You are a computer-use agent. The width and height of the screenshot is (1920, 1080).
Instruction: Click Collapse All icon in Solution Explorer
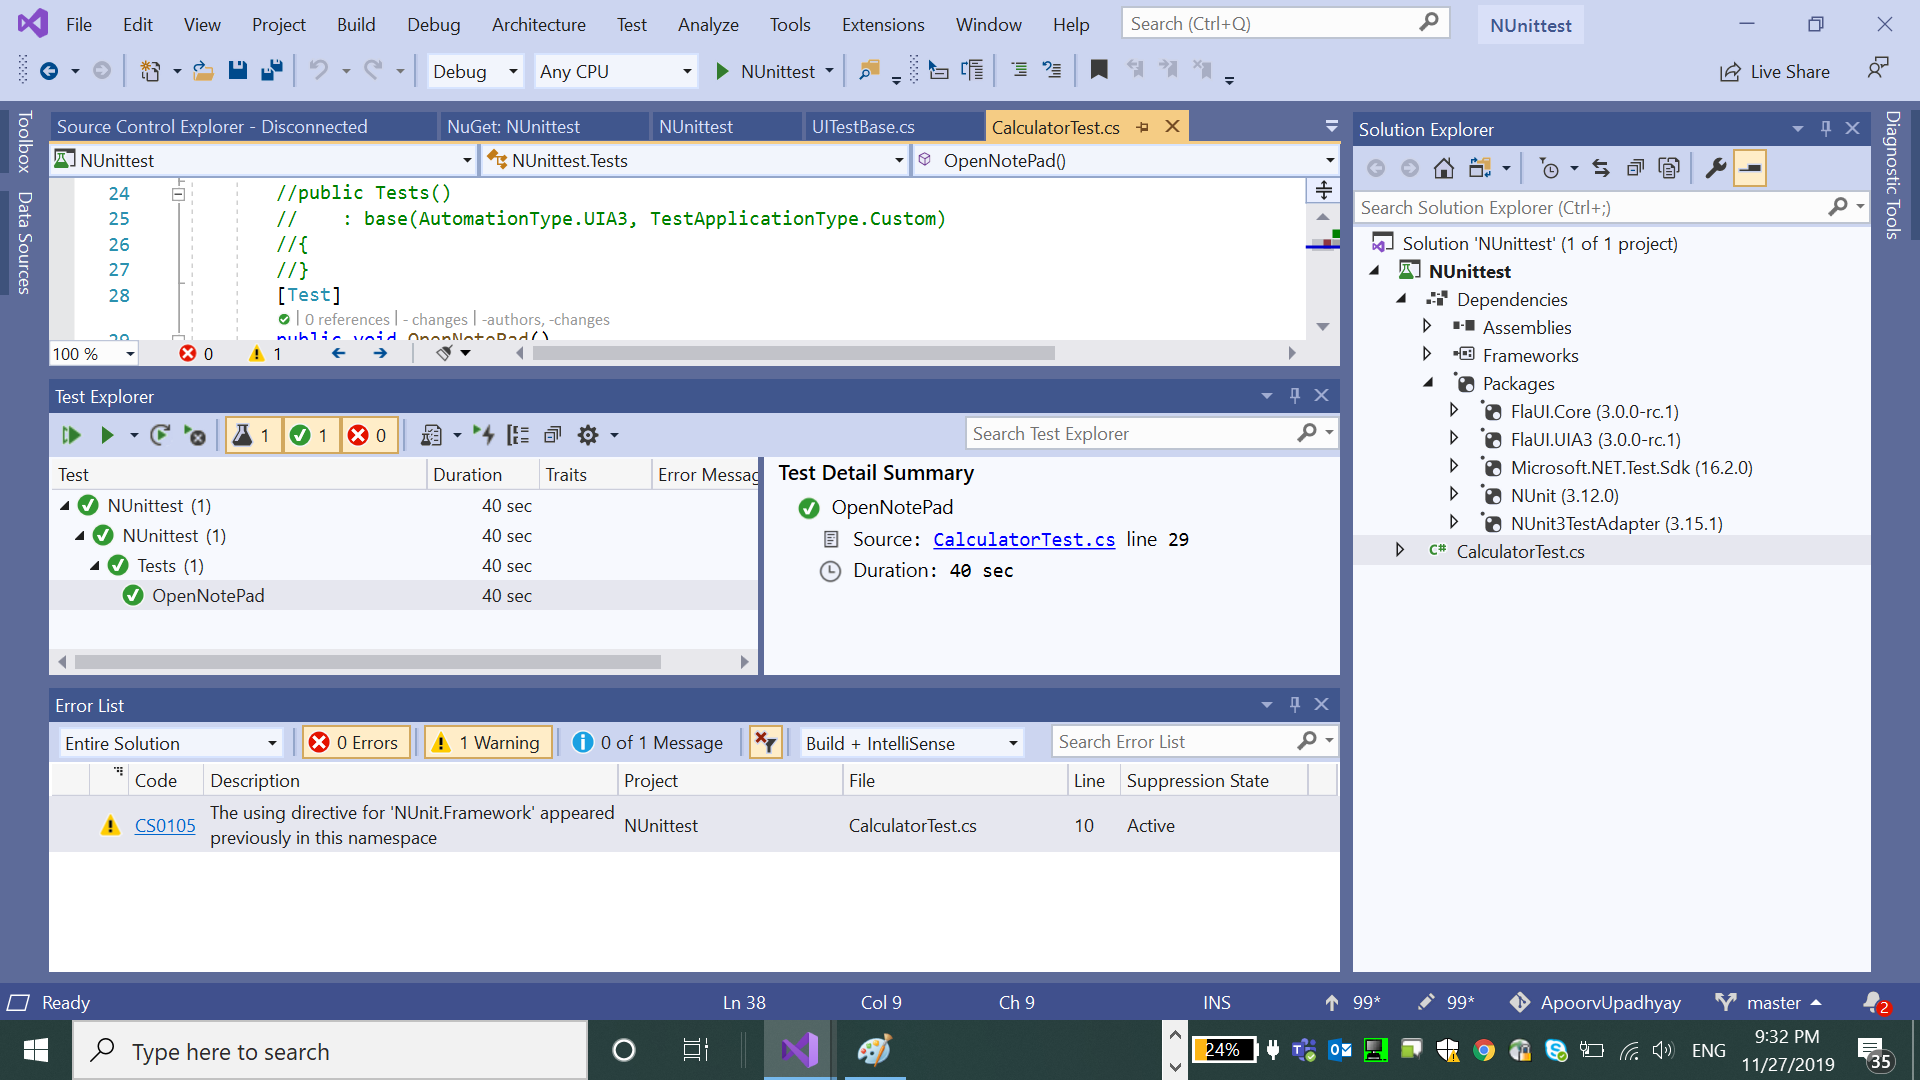coord(1635,168)
